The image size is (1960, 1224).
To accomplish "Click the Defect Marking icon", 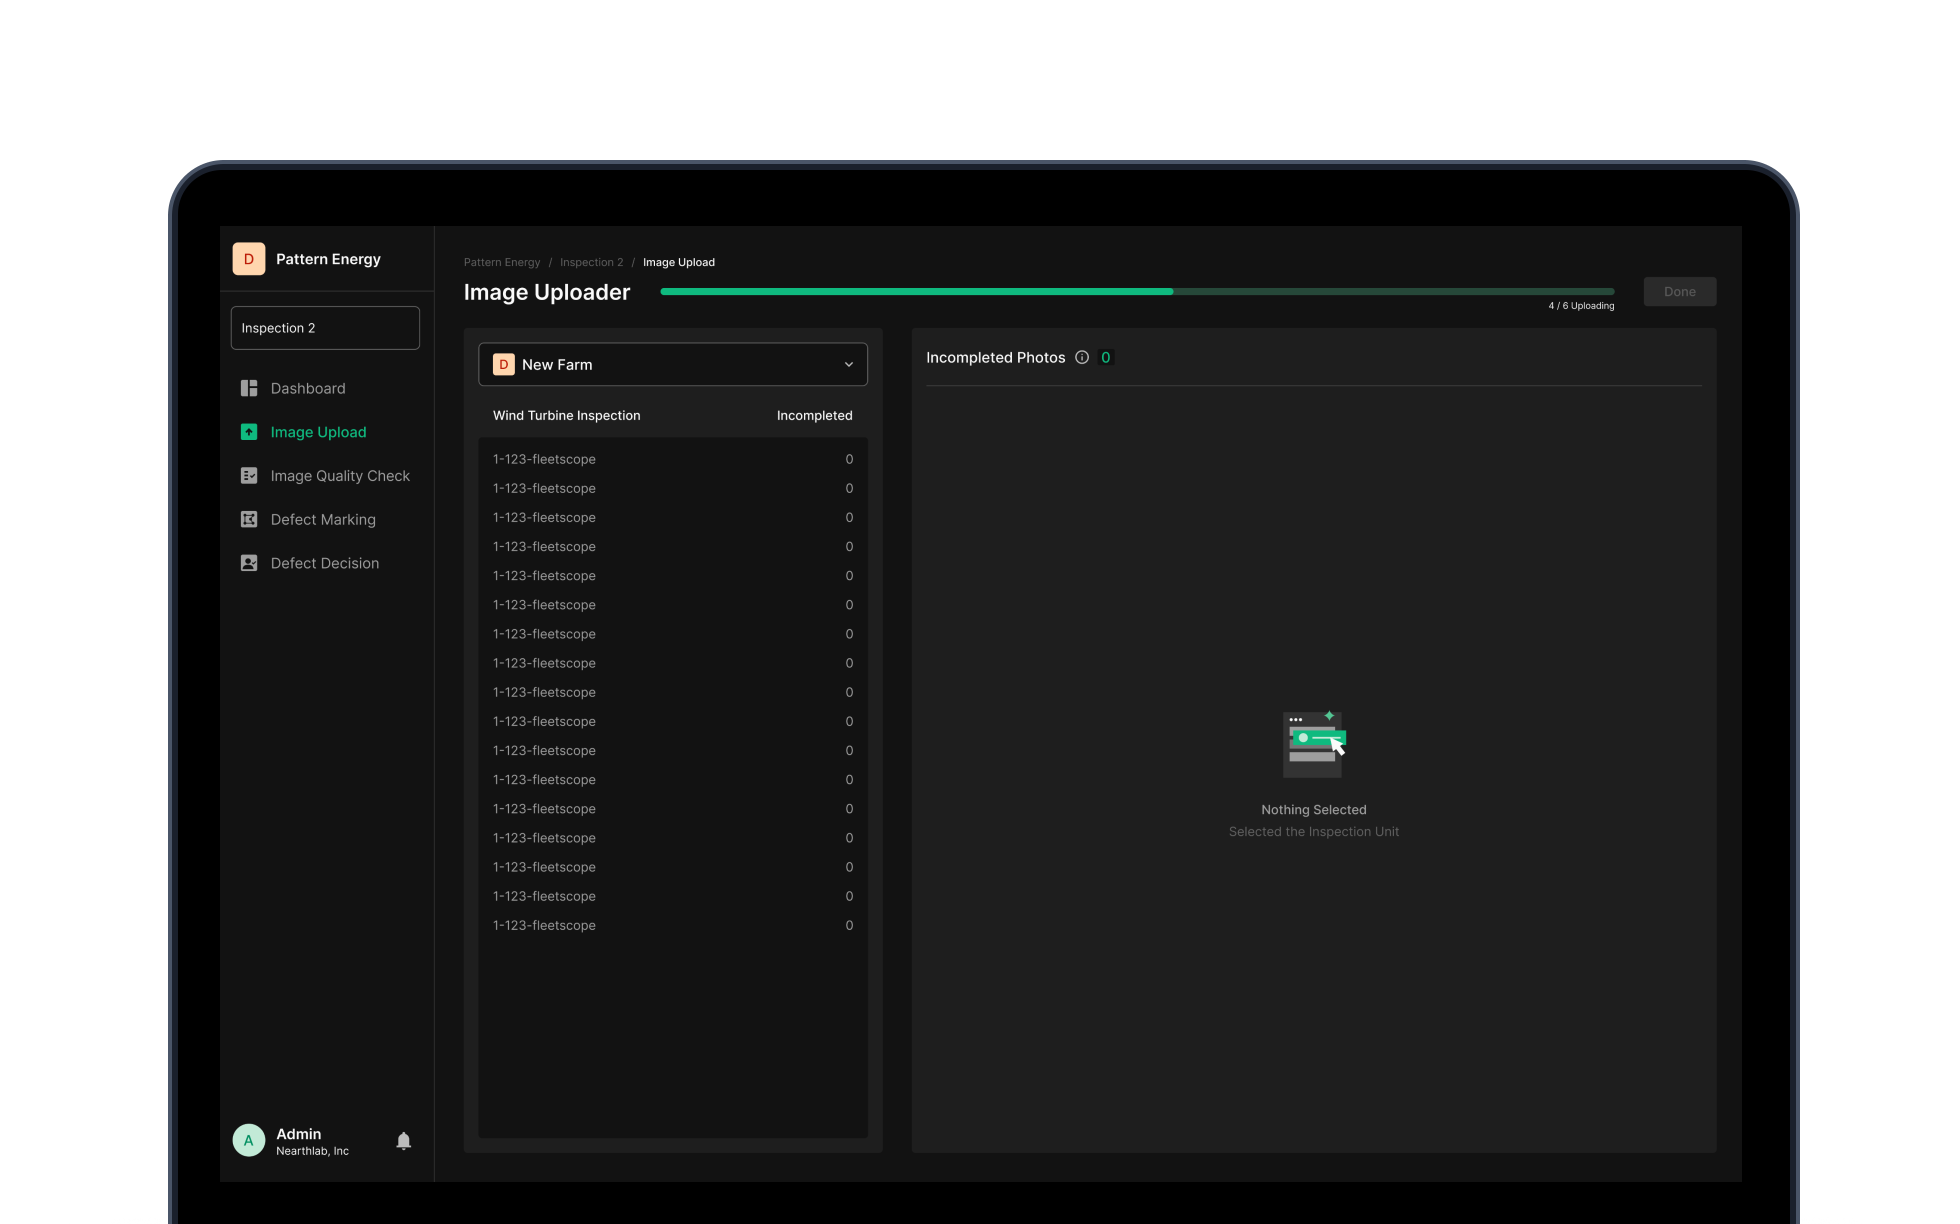I will (x=249, y=519).
